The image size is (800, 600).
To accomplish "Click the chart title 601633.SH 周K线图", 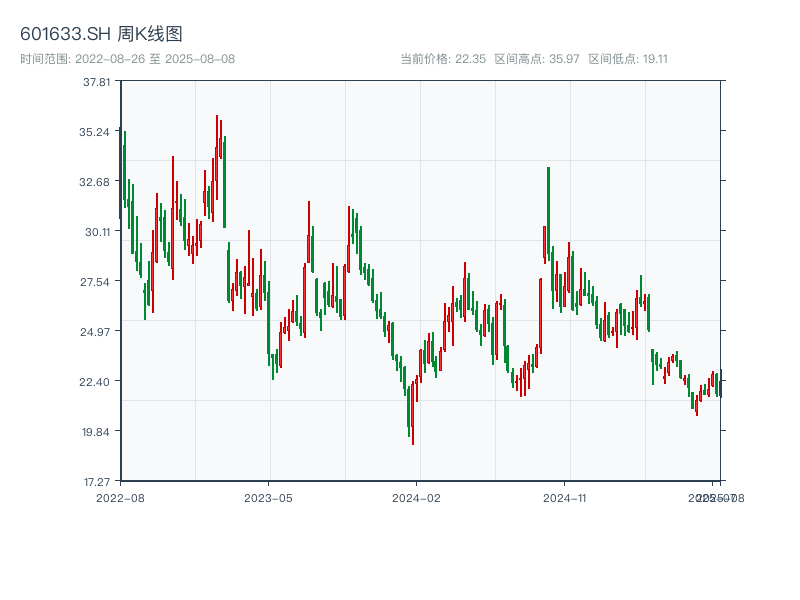I will (x=101, y=35).
